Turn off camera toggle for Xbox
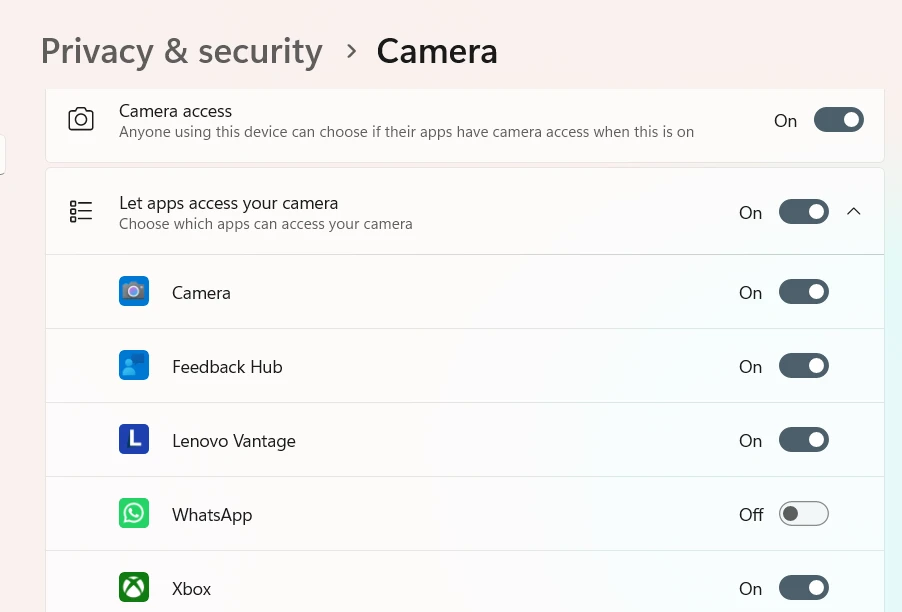The width and height of the screenshot is (902, 612). tap(803, 588)
